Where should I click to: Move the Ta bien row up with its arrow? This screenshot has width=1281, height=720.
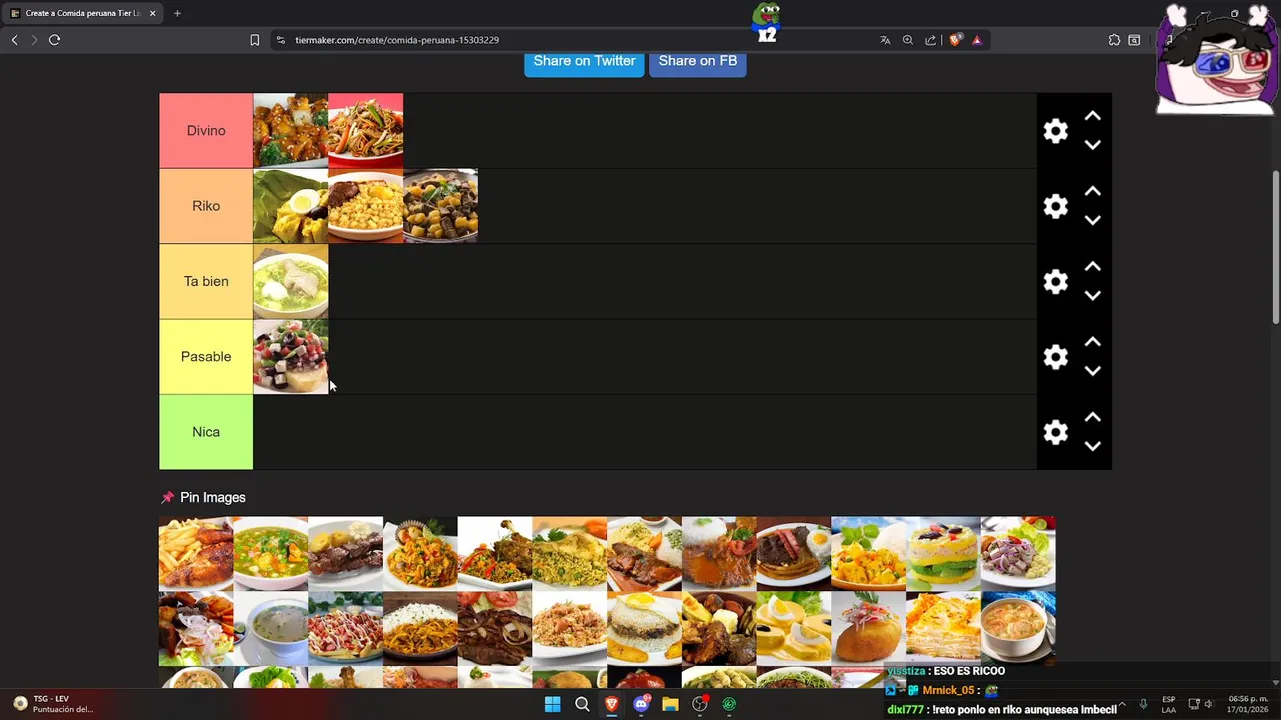coord(1093,267)
